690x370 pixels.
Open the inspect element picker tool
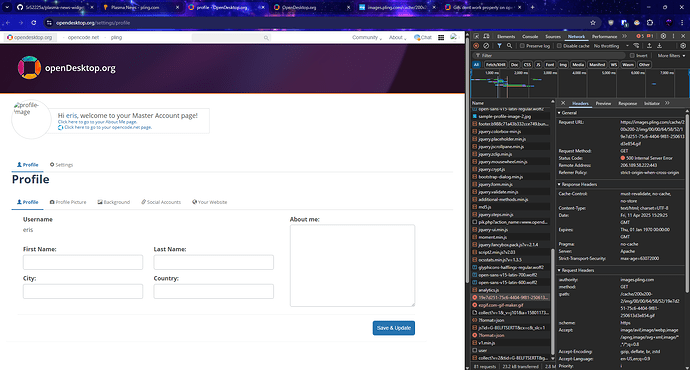(476, 36)
